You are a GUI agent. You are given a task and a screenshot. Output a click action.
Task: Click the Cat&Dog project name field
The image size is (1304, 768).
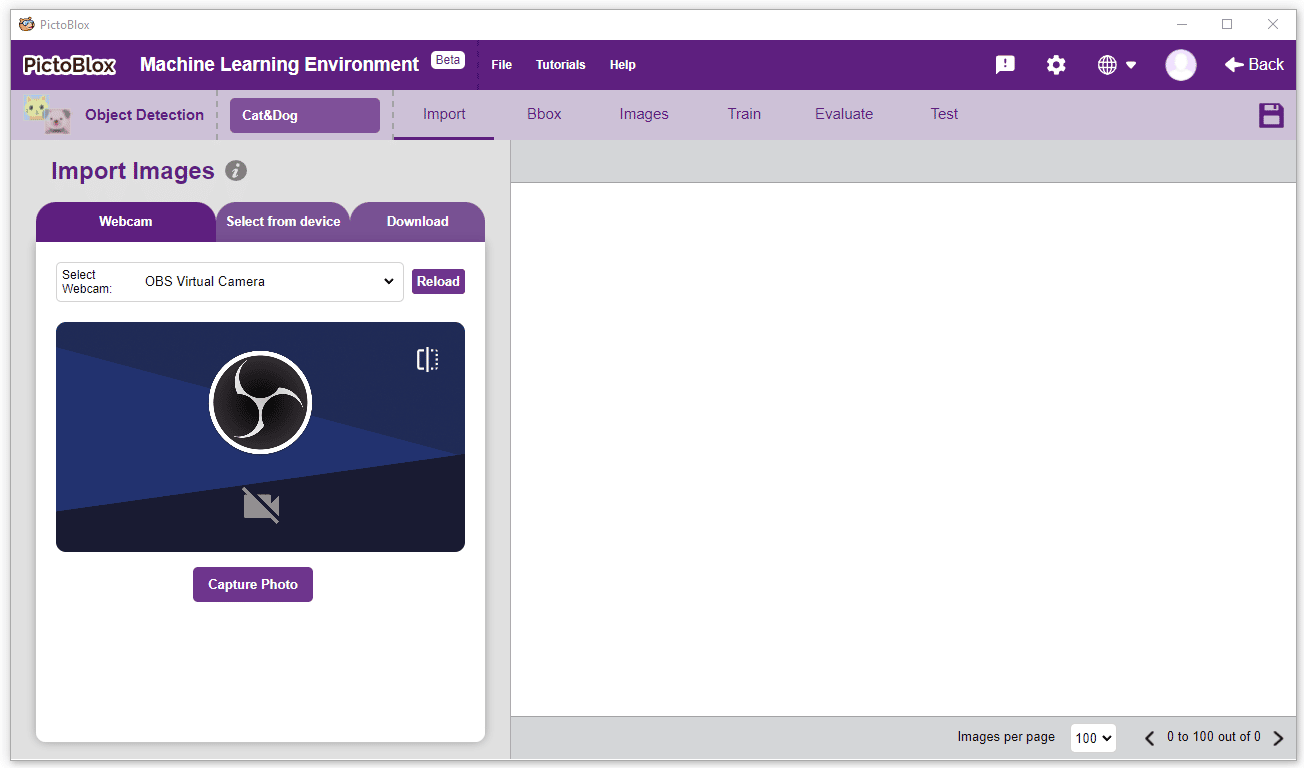(305, 115)
